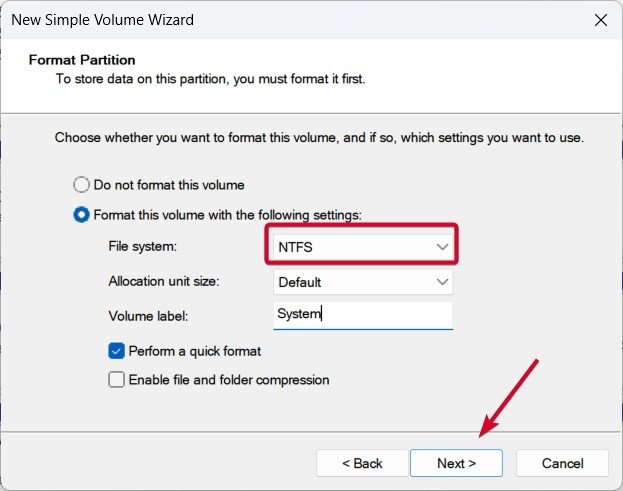Click the "New Simple Volume Wizard" title bar text
The width and height of the screenshot is (623, 491).
click(x=103, y=20)
